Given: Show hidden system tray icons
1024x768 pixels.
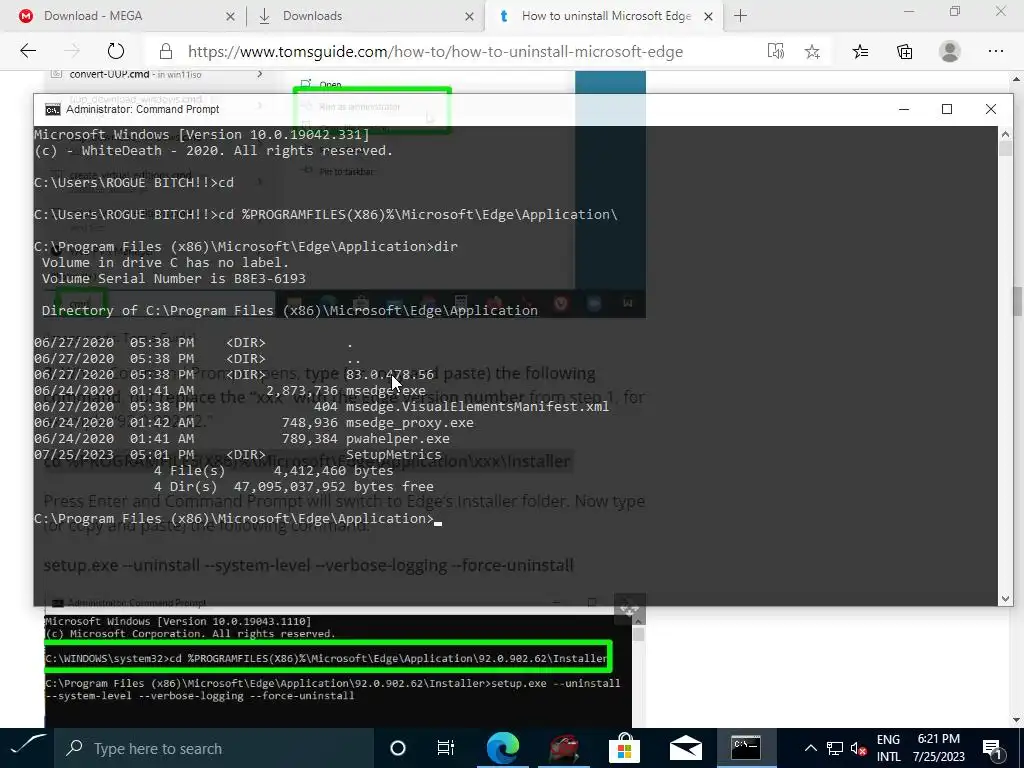Looking at the screenshot, I should [810, 748].
